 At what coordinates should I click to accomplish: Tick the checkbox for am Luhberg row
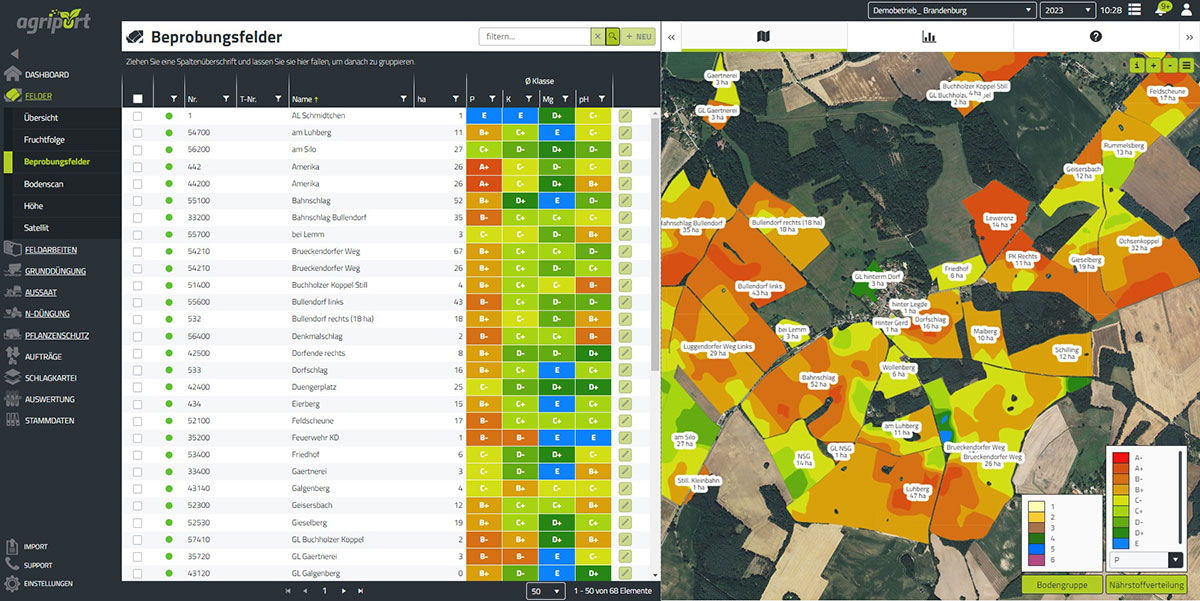[138, 132]
